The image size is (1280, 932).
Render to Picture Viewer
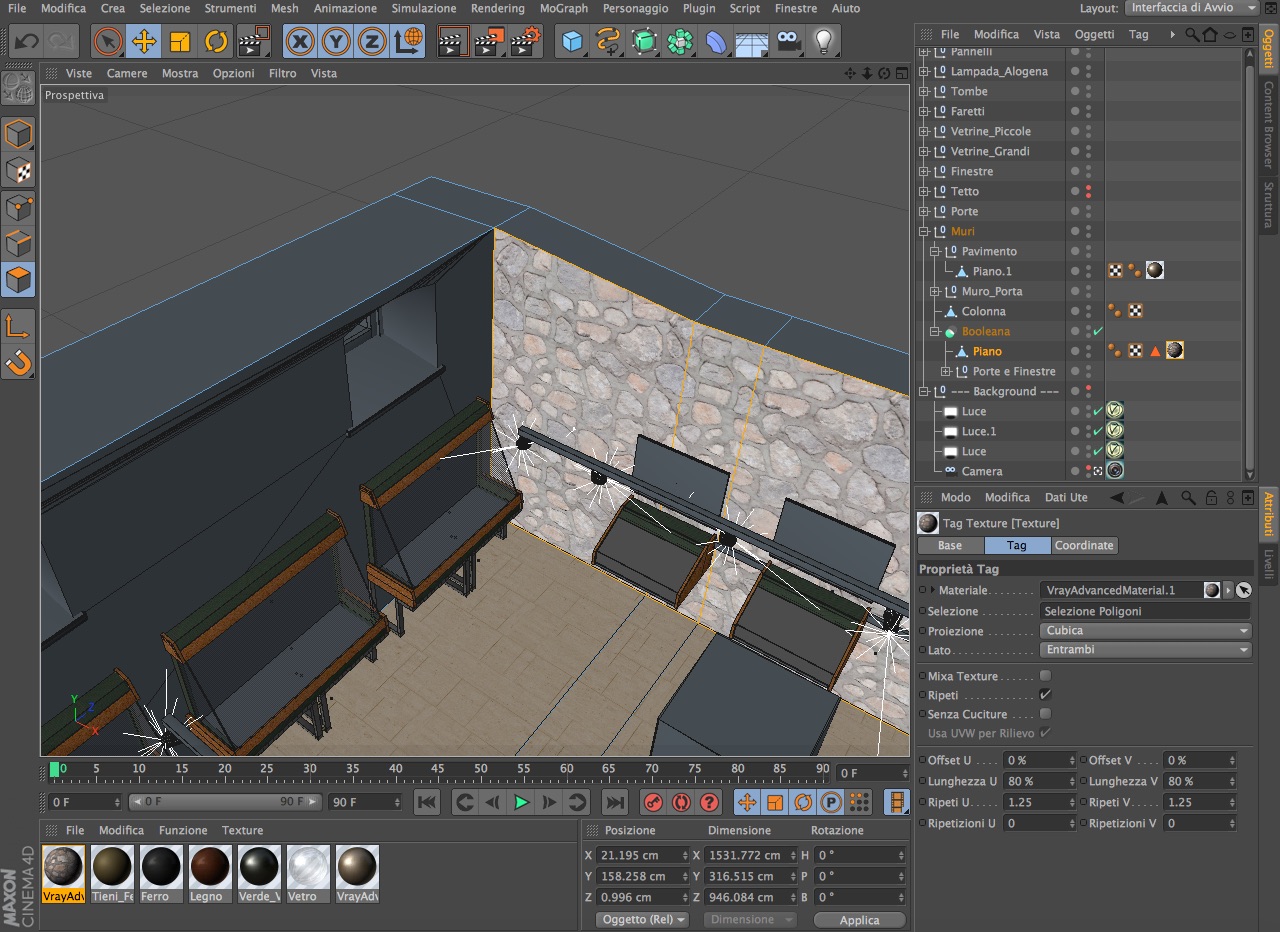click(490, 42)
